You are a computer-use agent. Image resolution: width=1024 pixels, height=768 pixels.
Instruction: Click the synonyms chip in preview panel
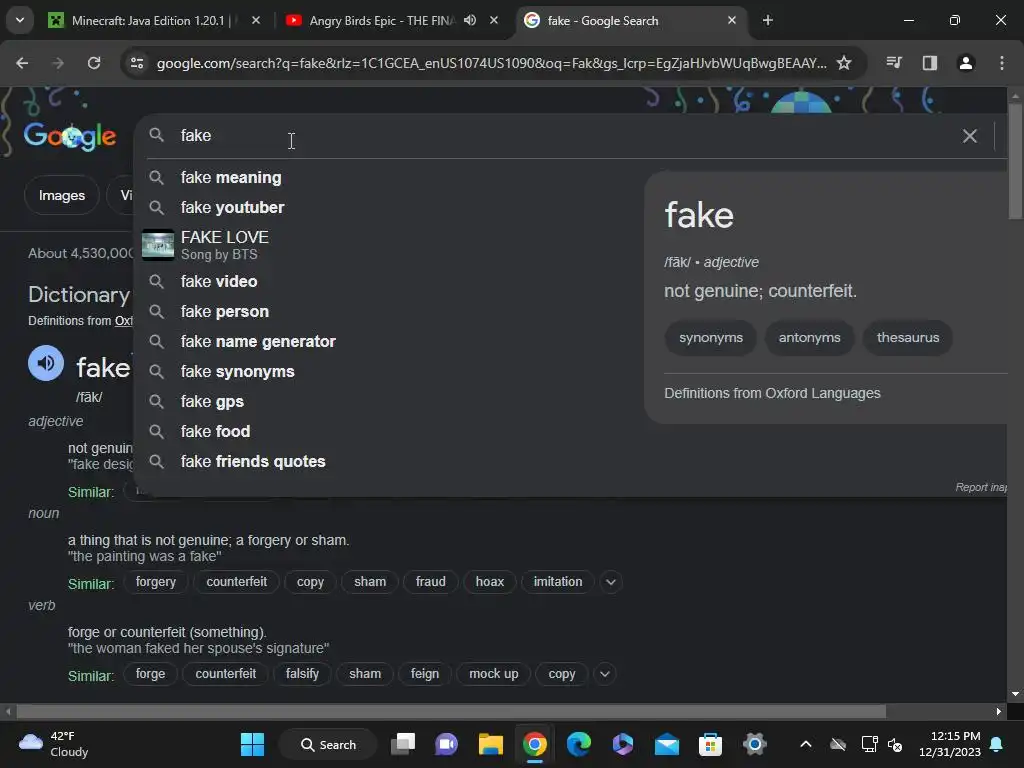711,338
